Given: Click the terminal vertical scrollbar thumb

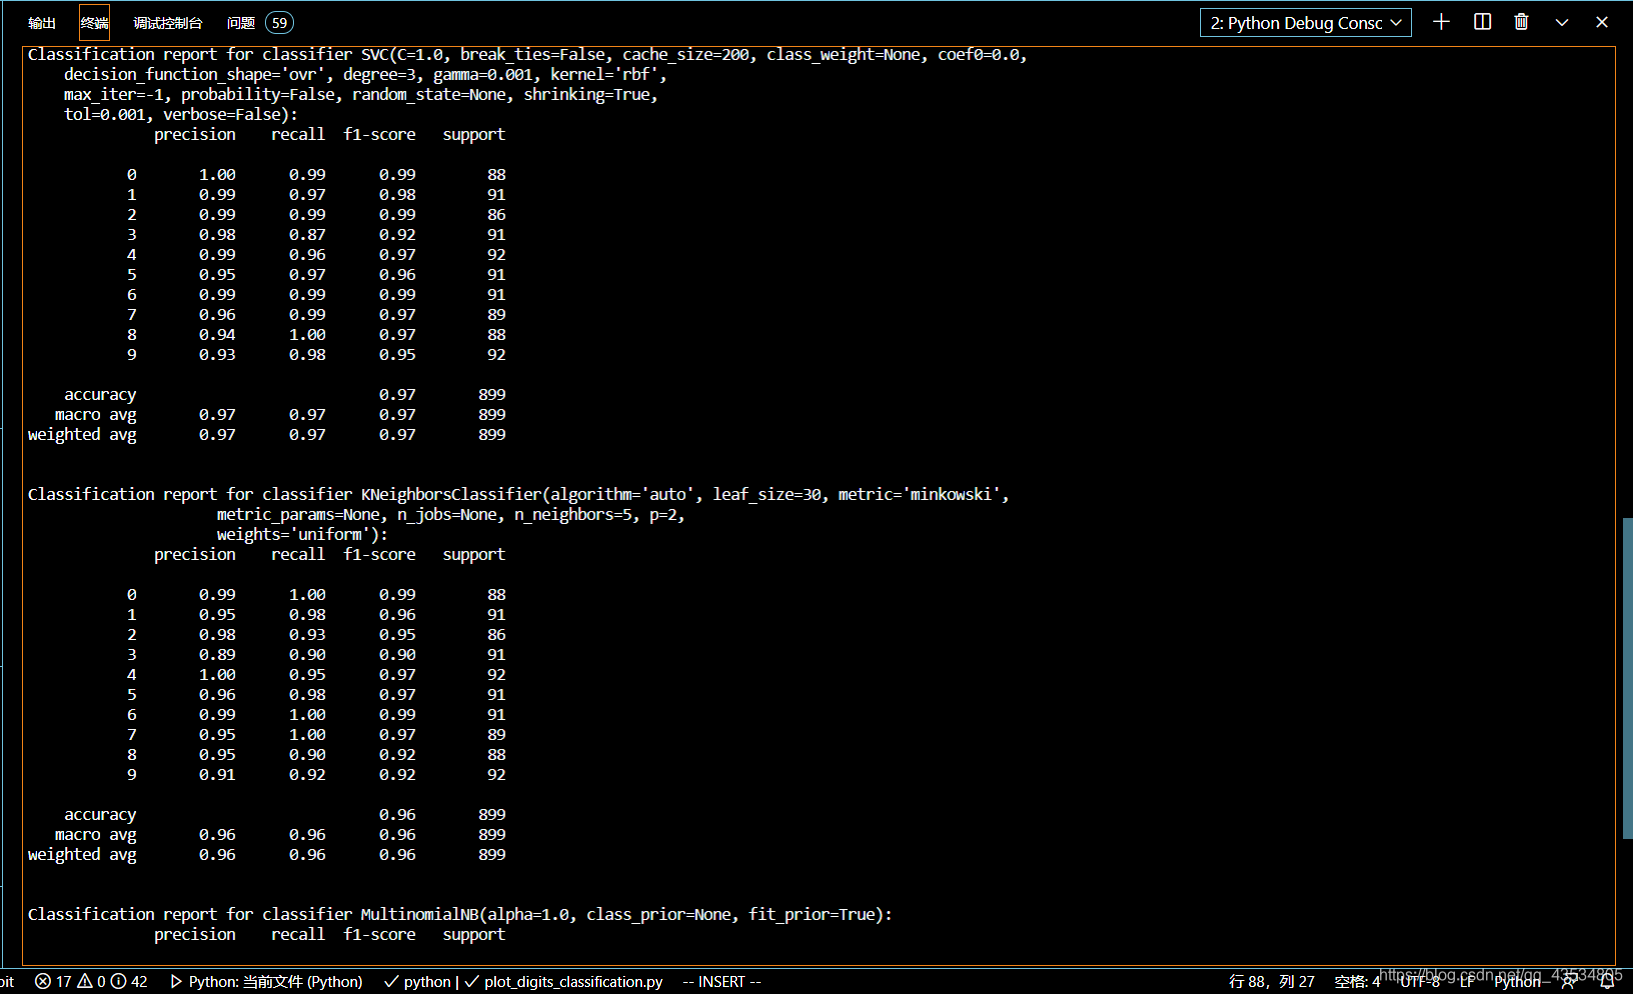Looking at the screenshot, I should (1627, 678).
